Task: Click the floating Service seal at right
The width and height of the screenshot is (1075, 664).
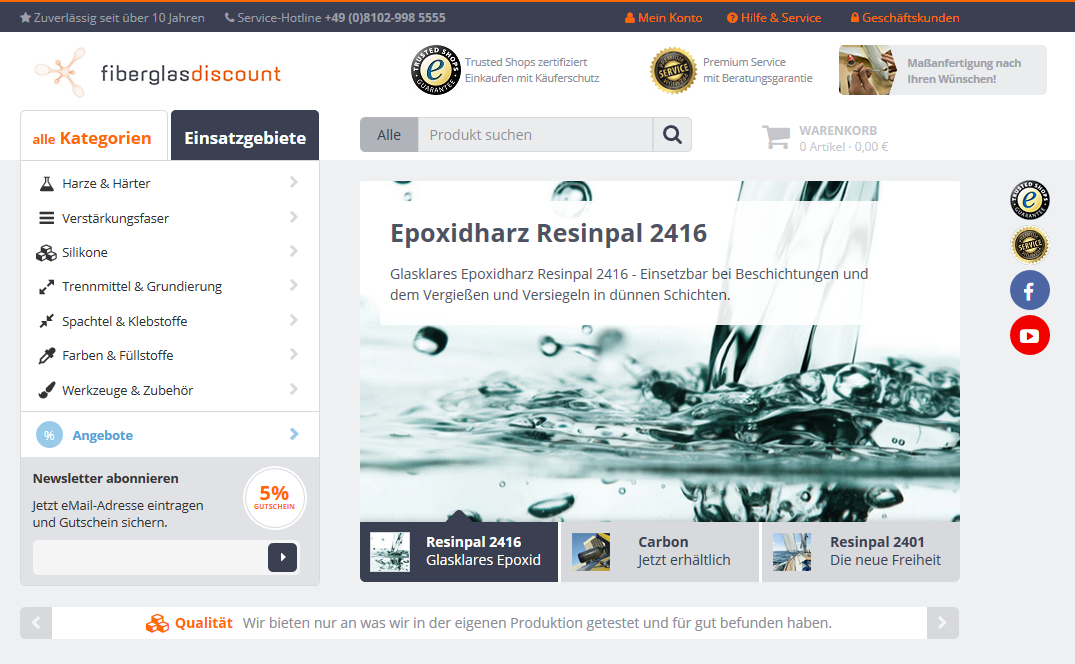Action: (x=1030, y=245)
